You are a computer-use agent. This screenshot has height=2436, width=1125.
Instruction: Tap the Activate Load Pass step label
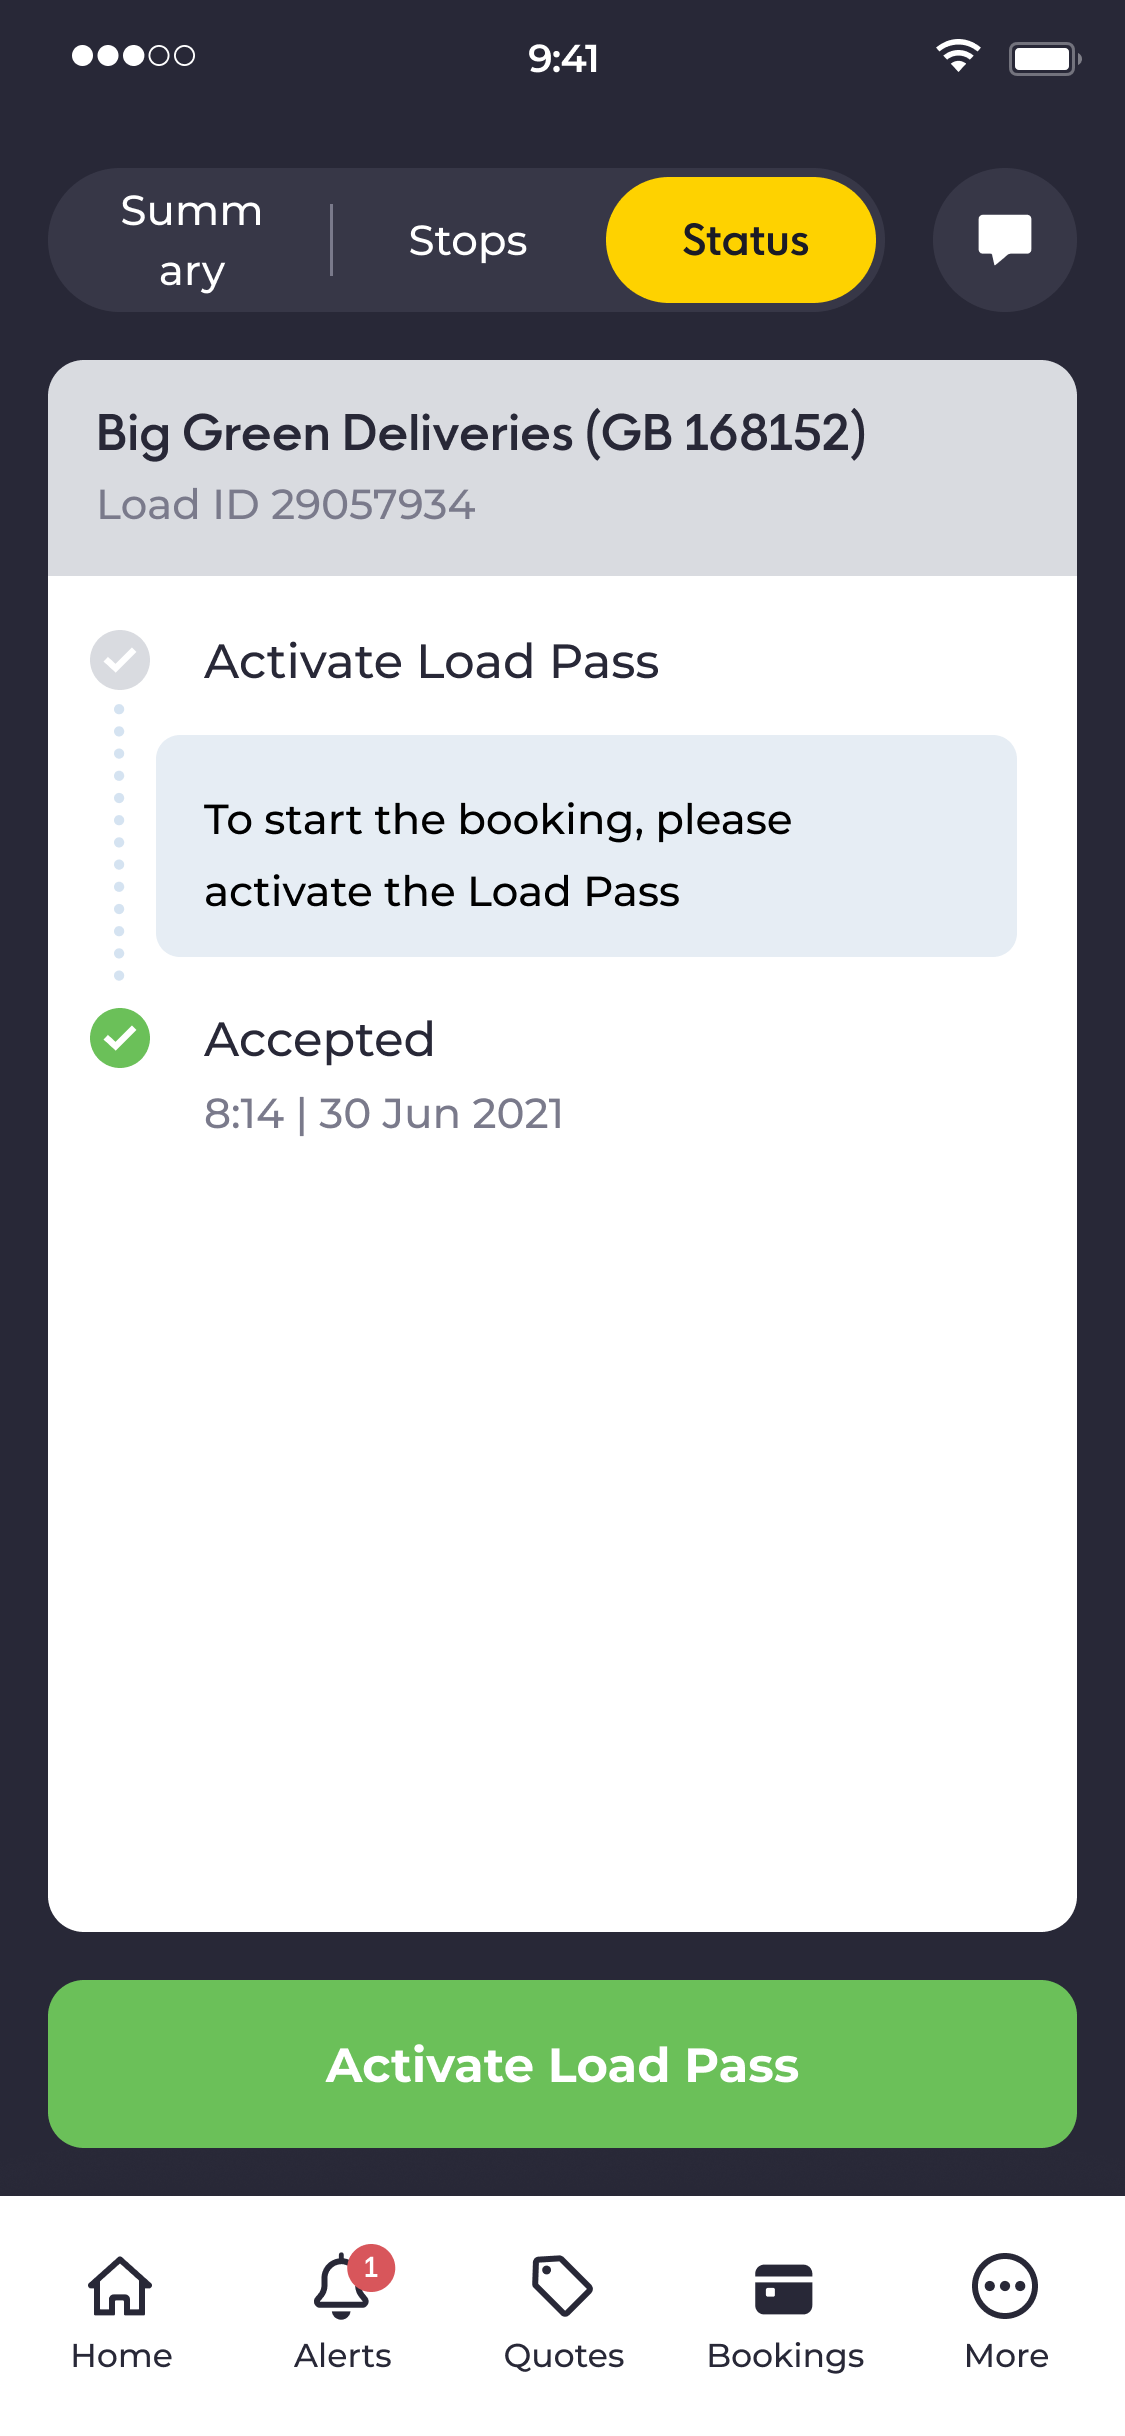432,662
